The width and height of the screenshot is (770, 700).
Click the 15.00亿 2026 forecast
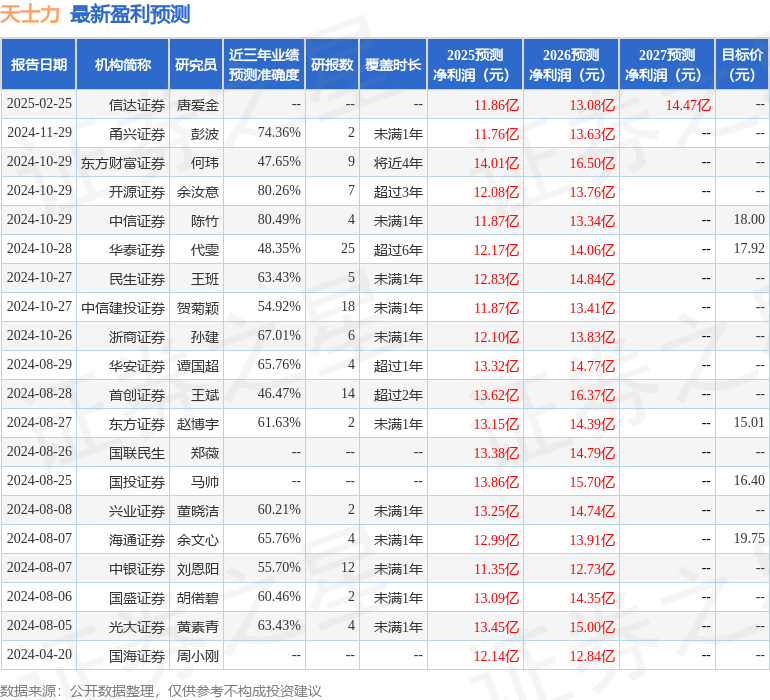coord(592,626)
